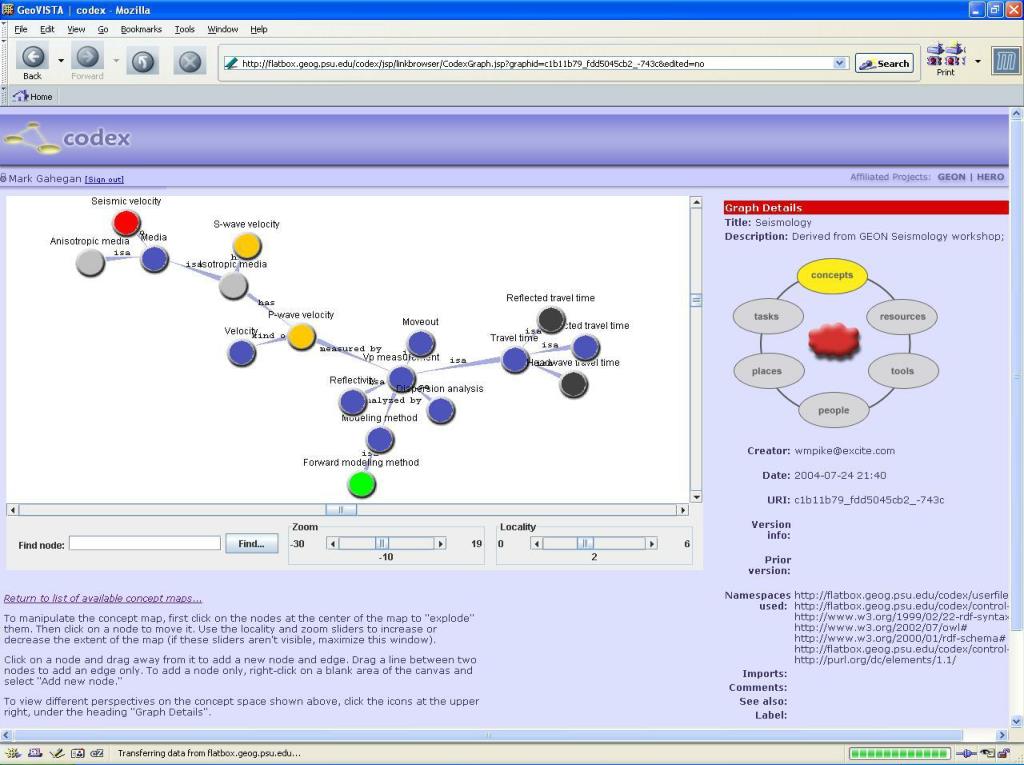Select the red Seismic velocity node
Viewport: 1024px width, 765px height.
point(126,223)
